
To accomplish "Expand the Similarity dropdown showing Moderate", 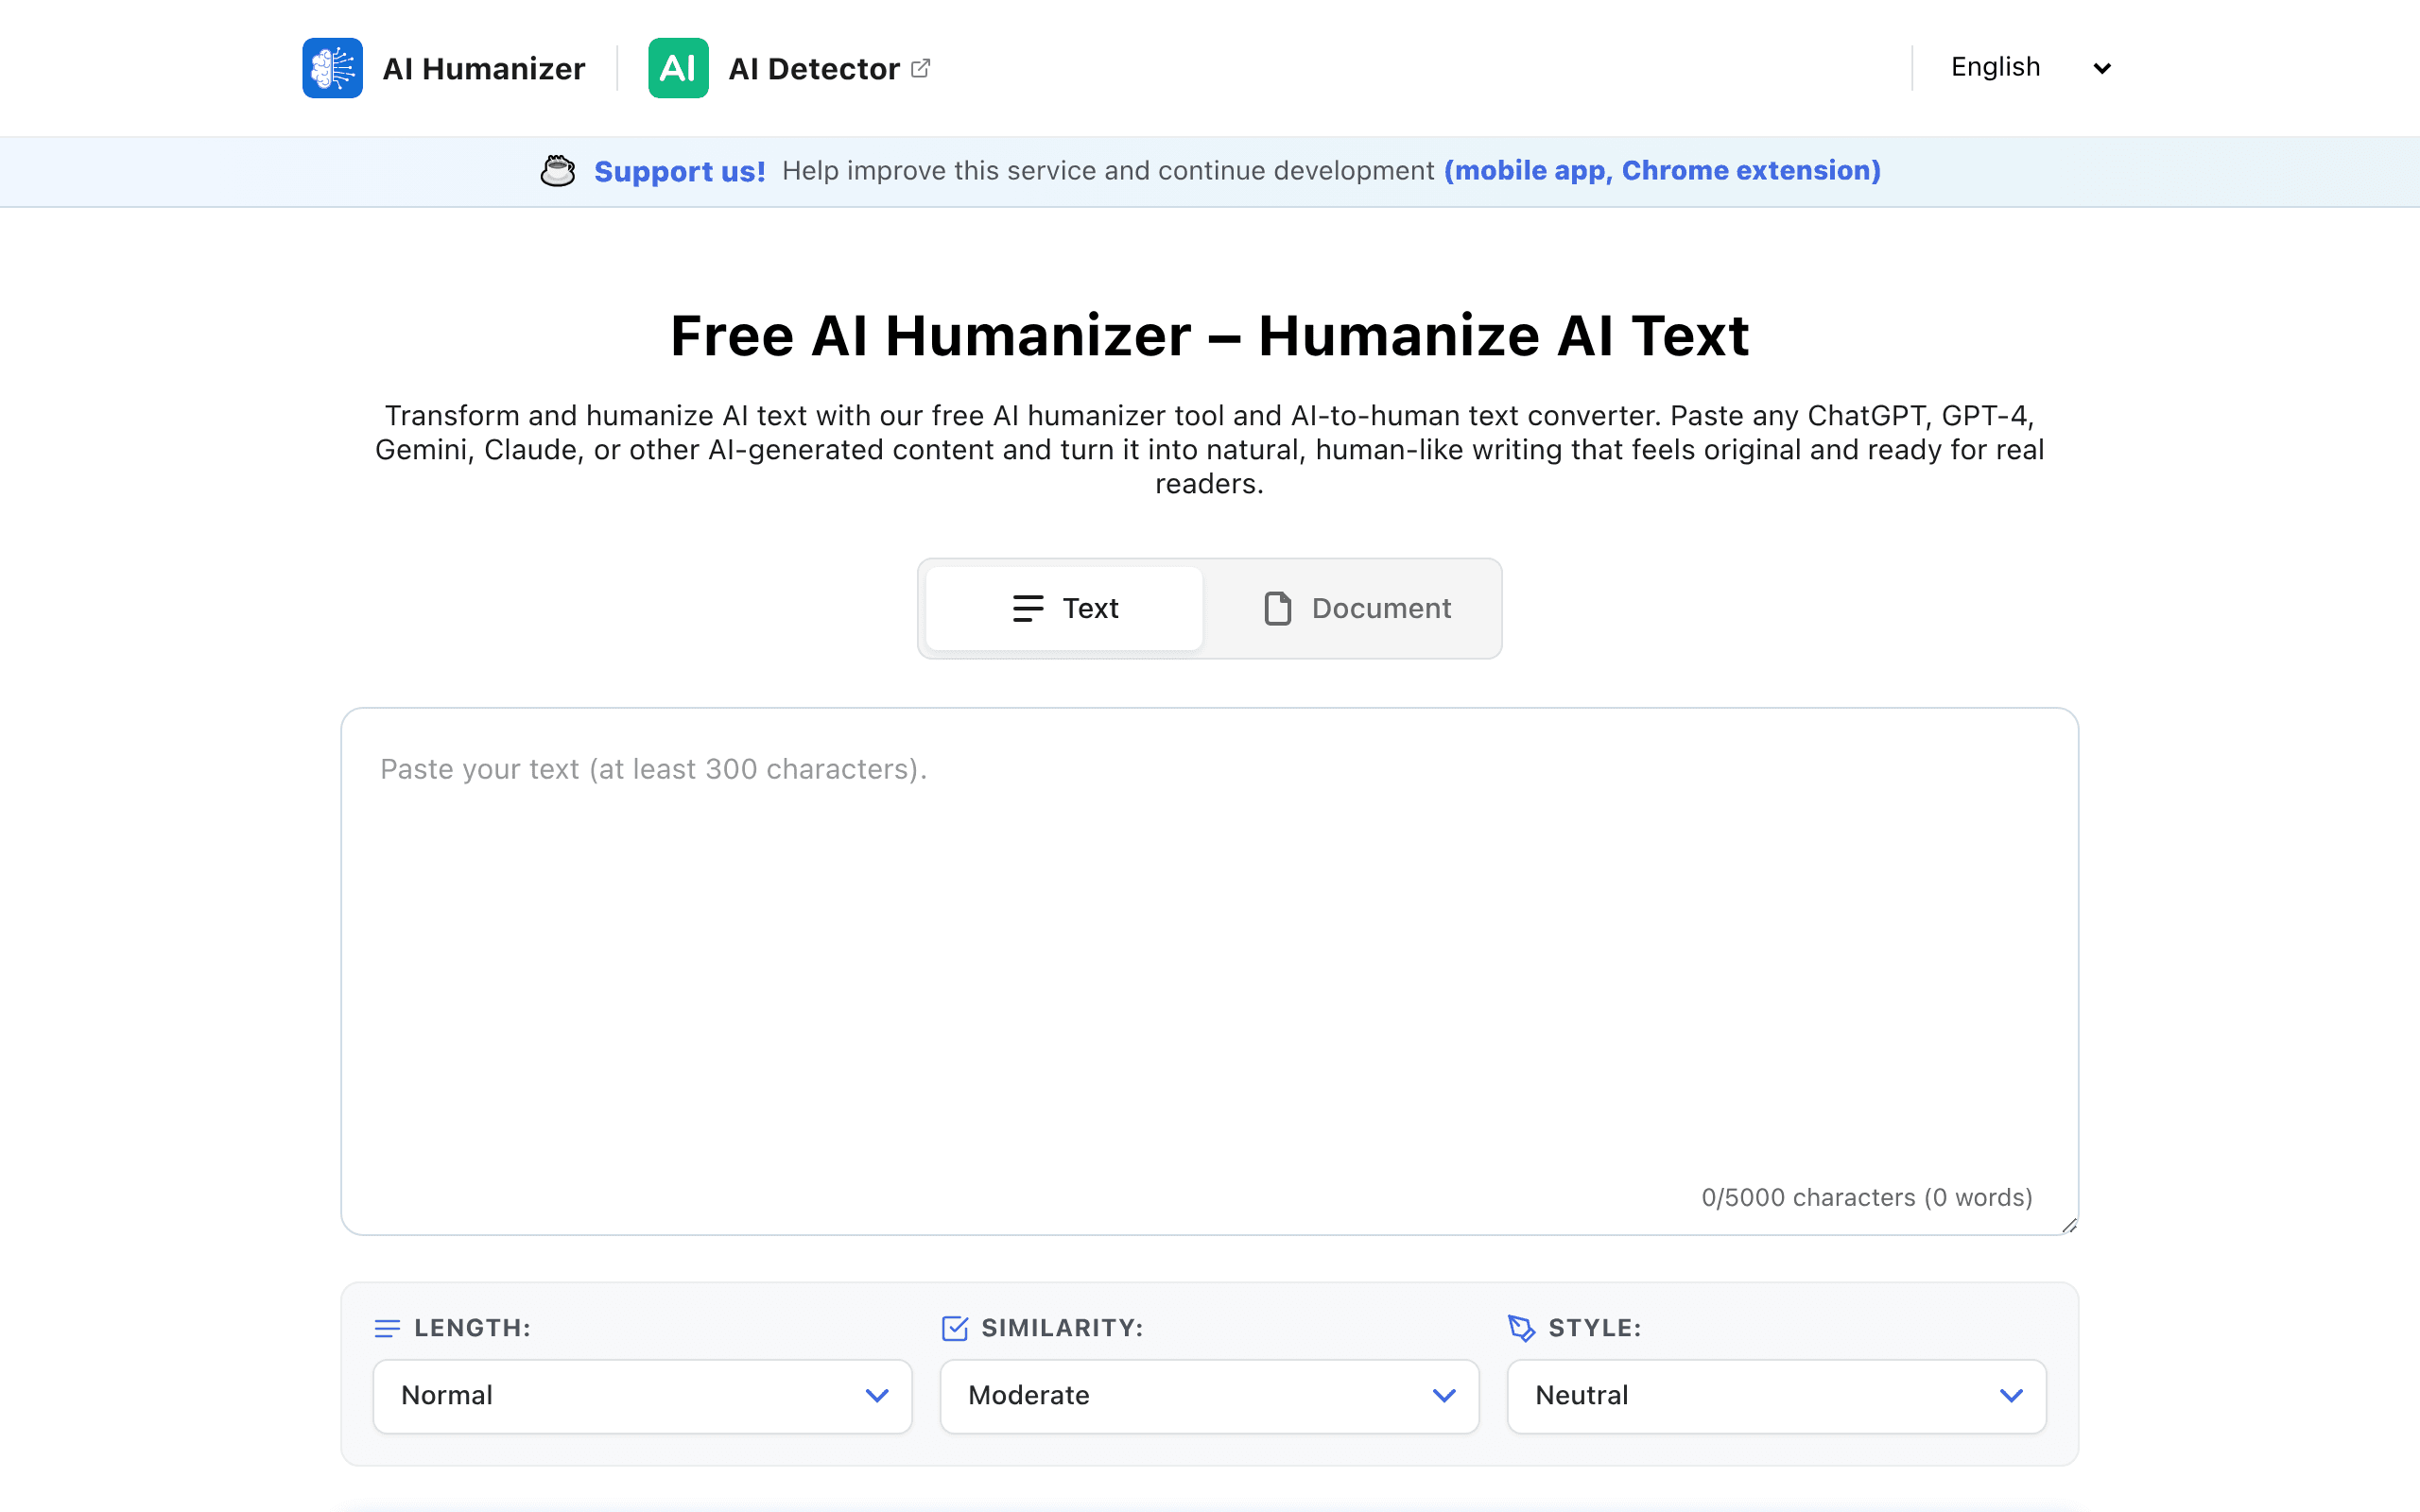I will [x=1209, y=1396].
